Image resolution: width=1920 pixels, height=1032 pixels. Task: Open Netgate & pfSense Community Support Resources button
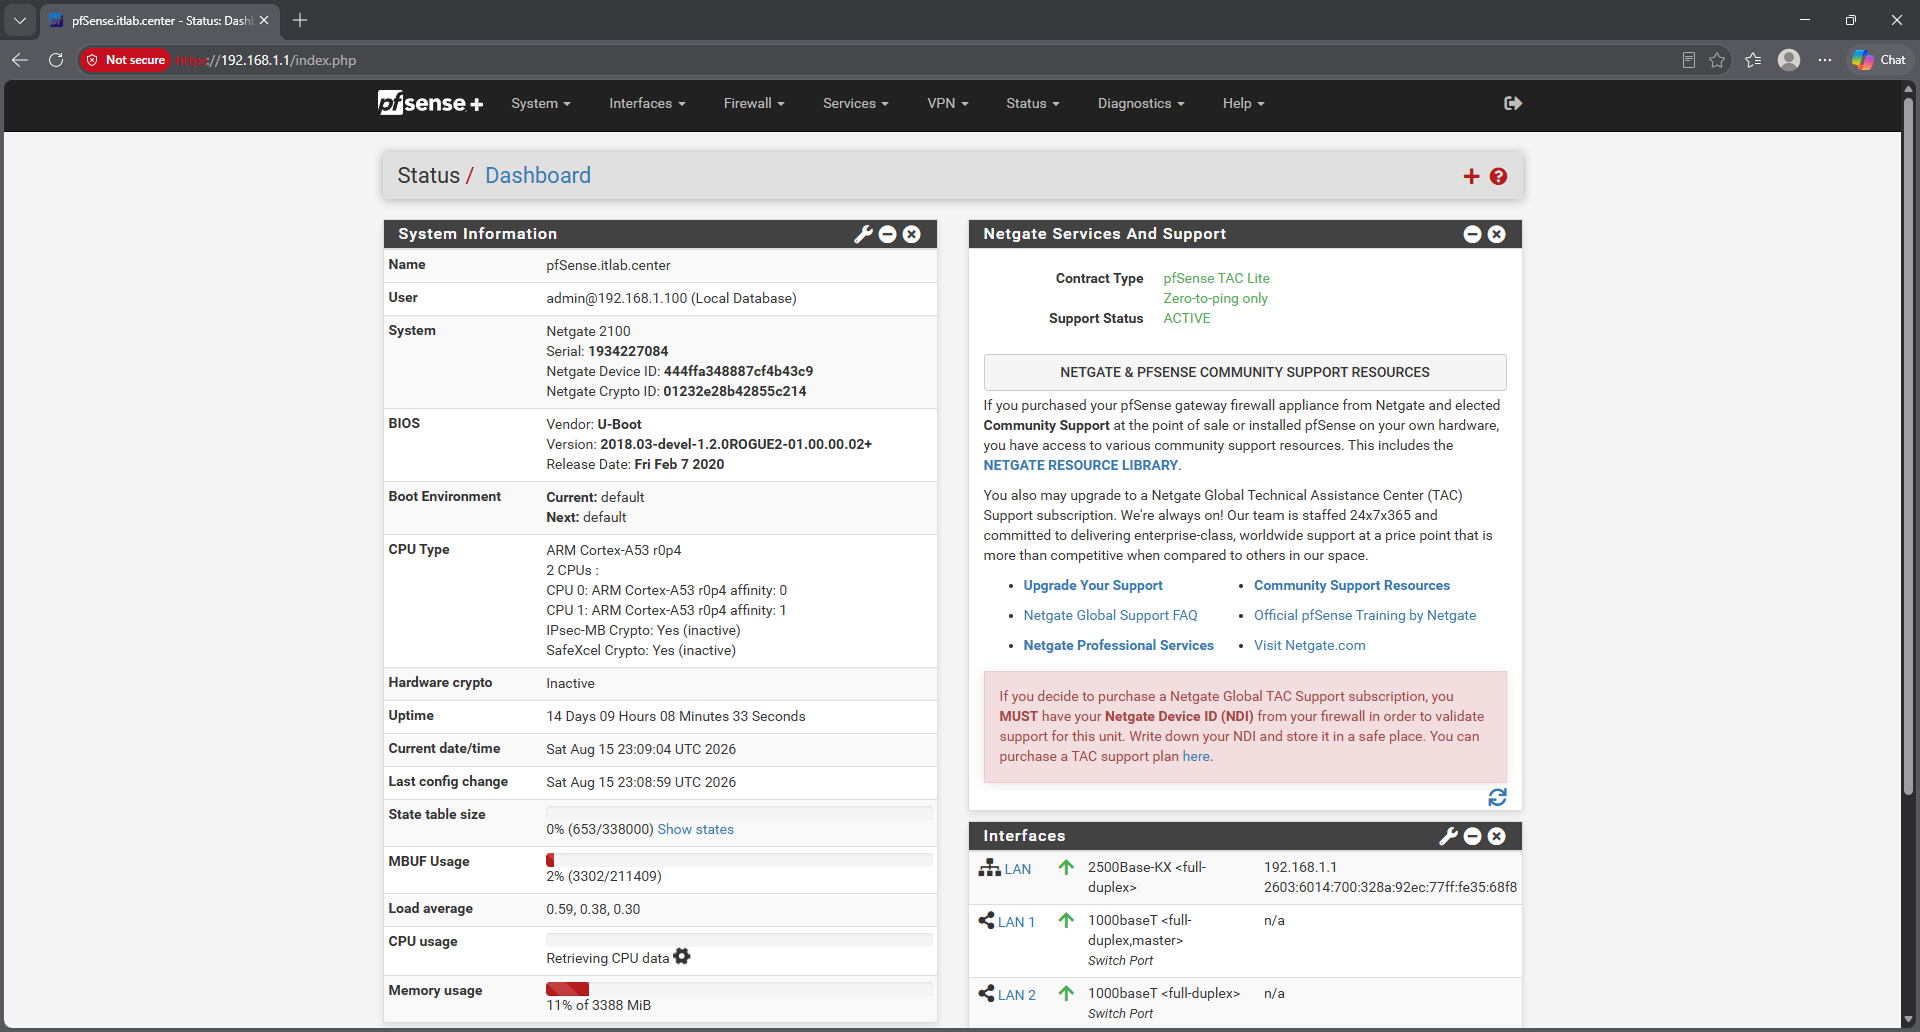[1245, 372]
